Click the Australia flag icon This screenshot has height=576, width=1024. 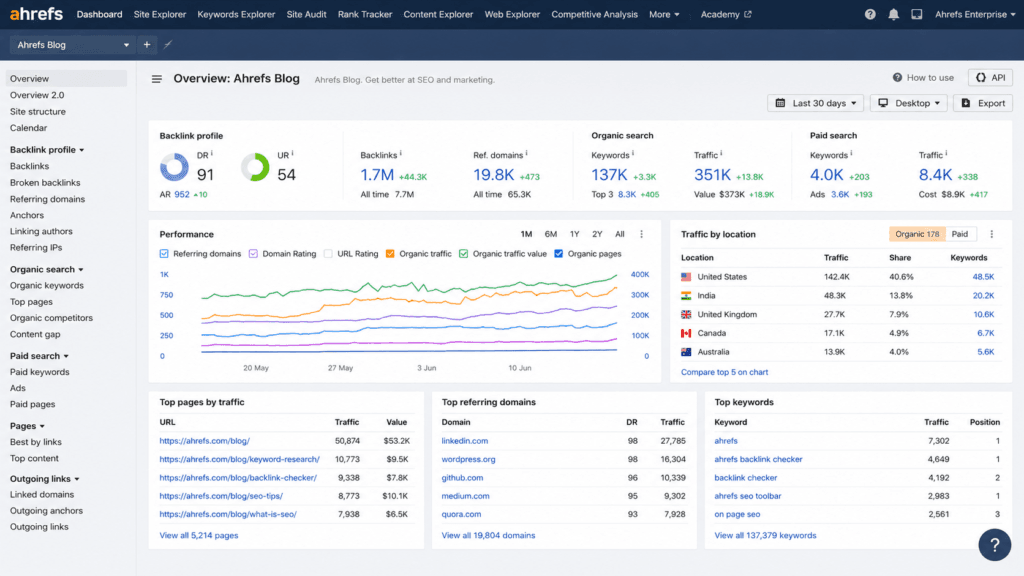point(686,352)
